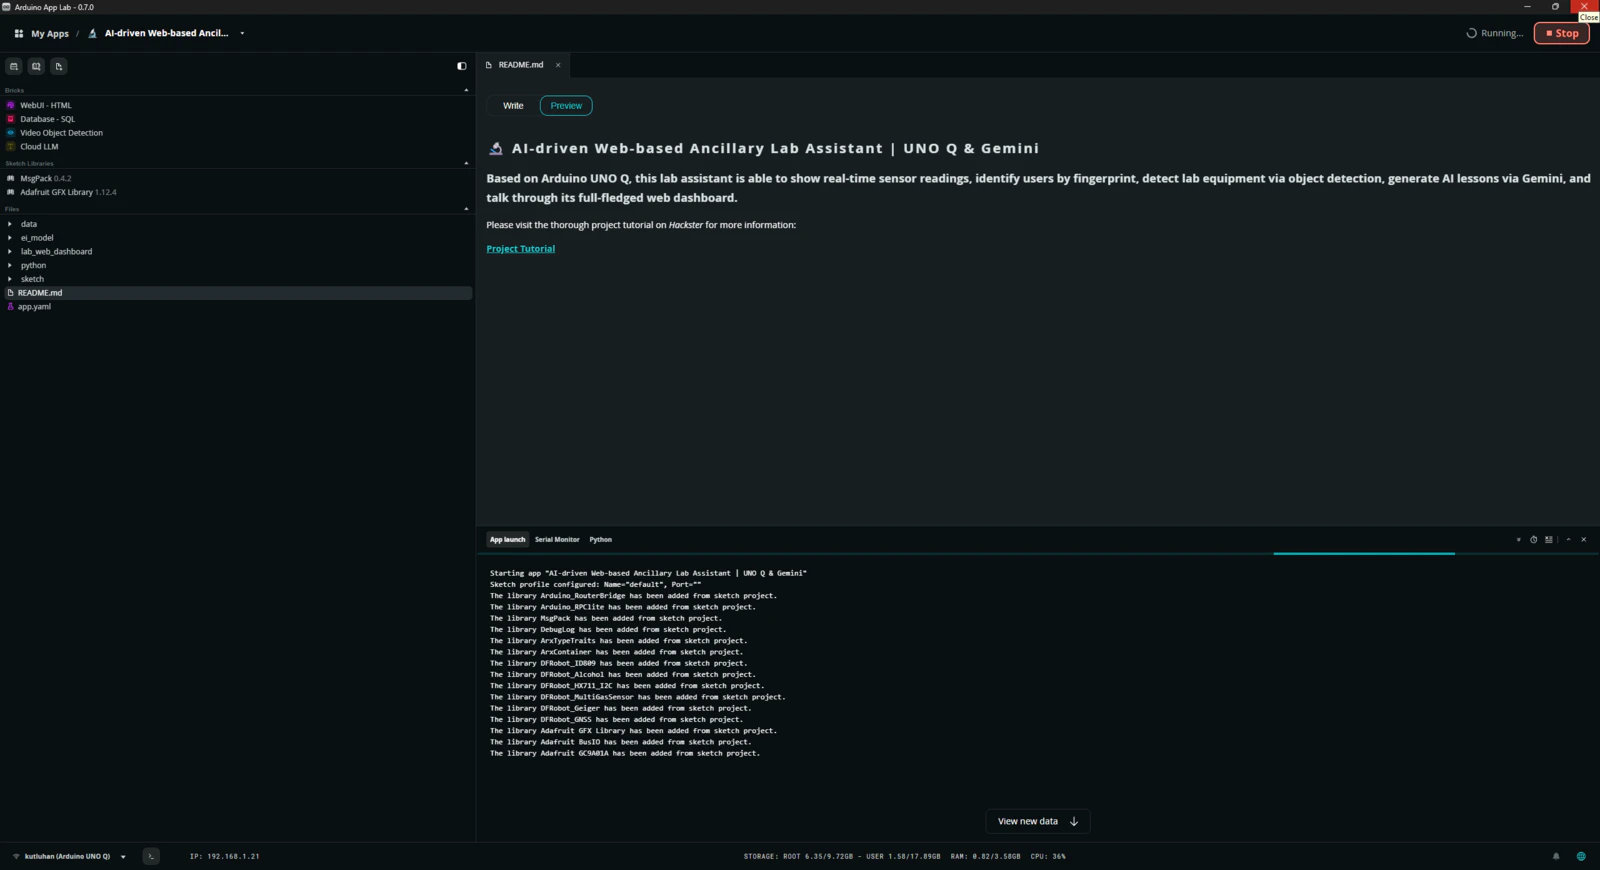The image size is (1600, 870).
Task: Click the RAM usage text in status bar
Action: pos(986,857)
